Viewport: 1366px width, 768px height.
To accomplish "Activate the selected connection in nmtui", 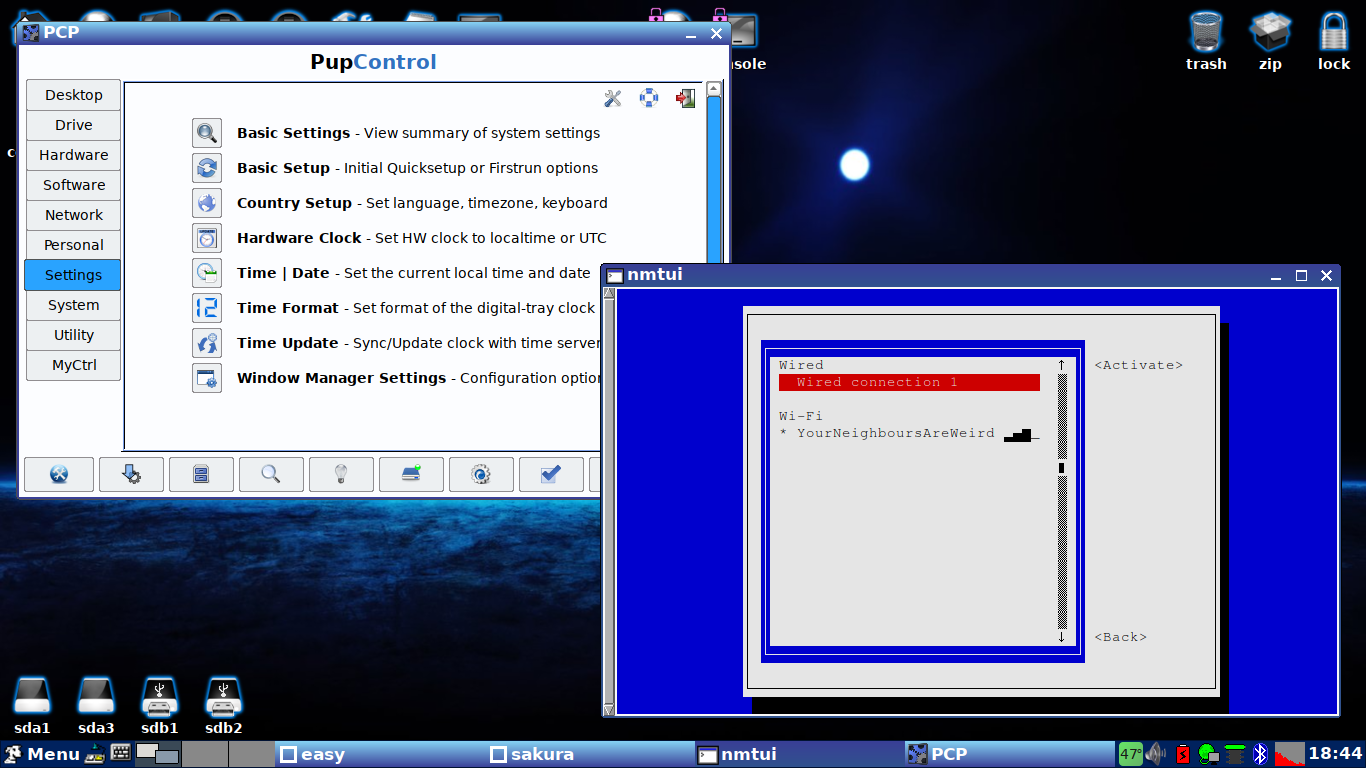I will 1139,365.
